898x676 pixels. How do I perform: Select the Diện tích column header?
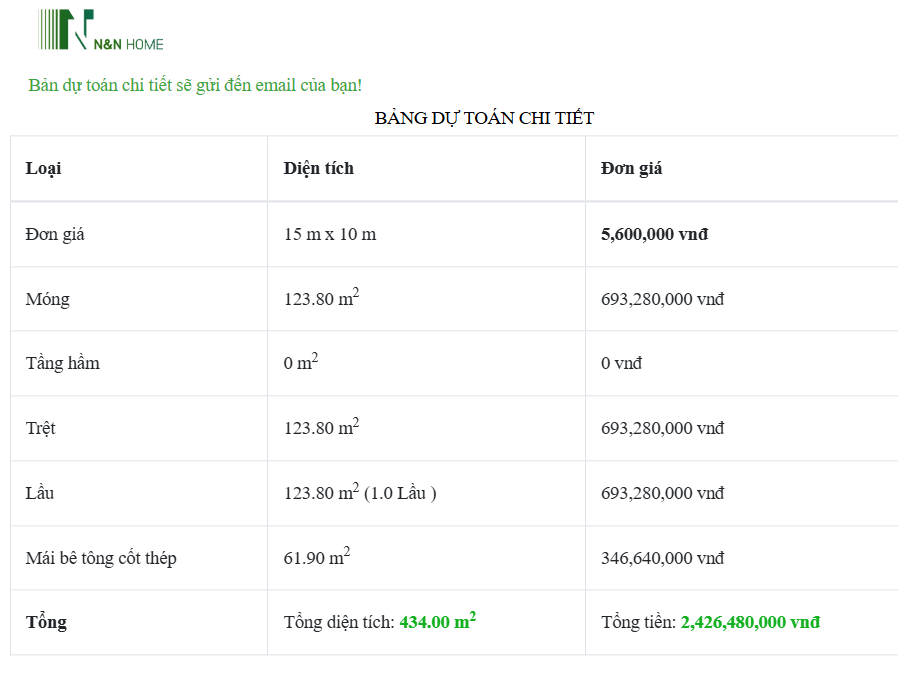coord(318,168)
